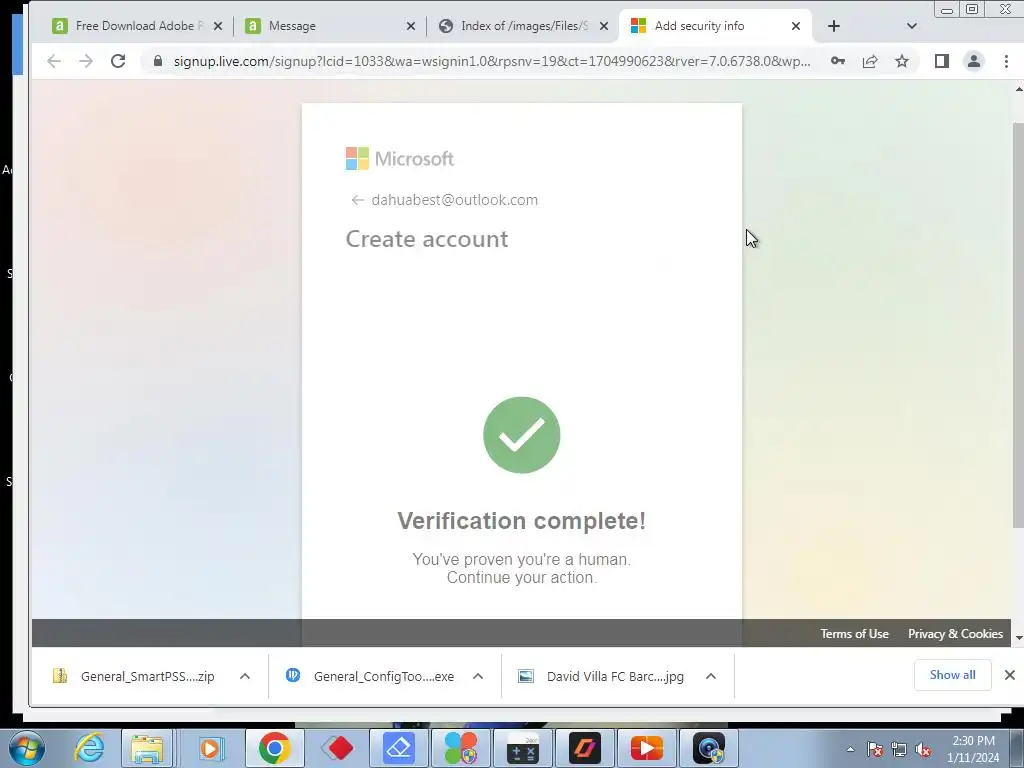
Task: Open the tab search dropdown arrow
Action: pos(912,26)
